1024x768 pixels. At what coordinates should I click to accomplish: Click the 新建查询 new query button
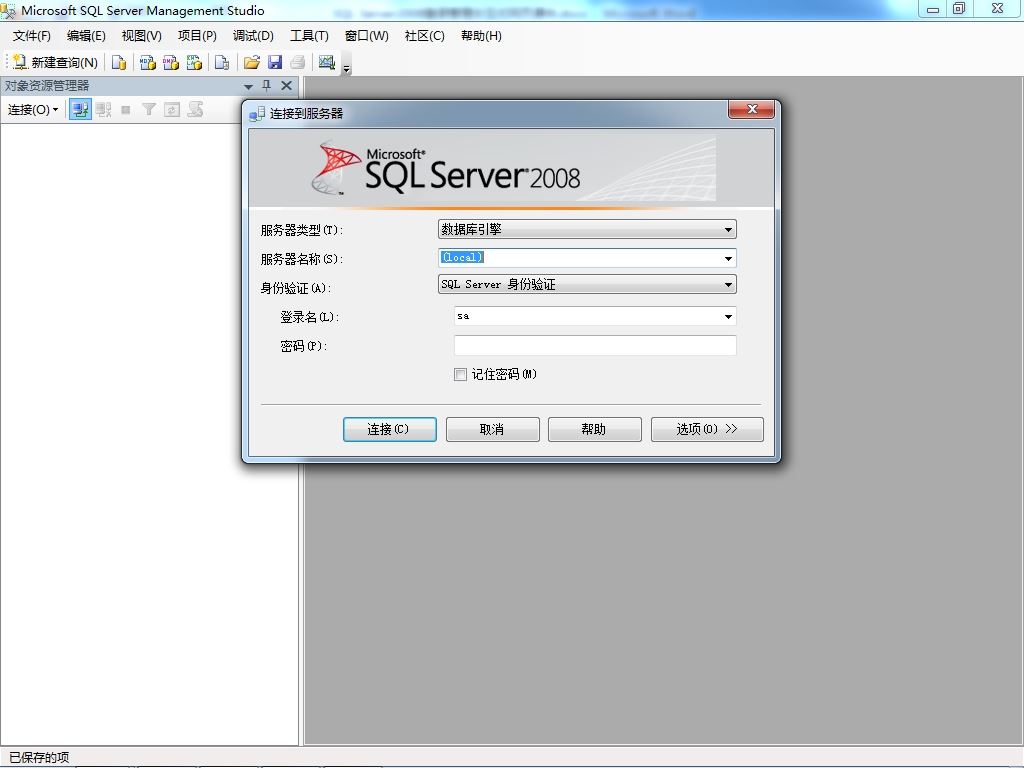tap(56, 62)
